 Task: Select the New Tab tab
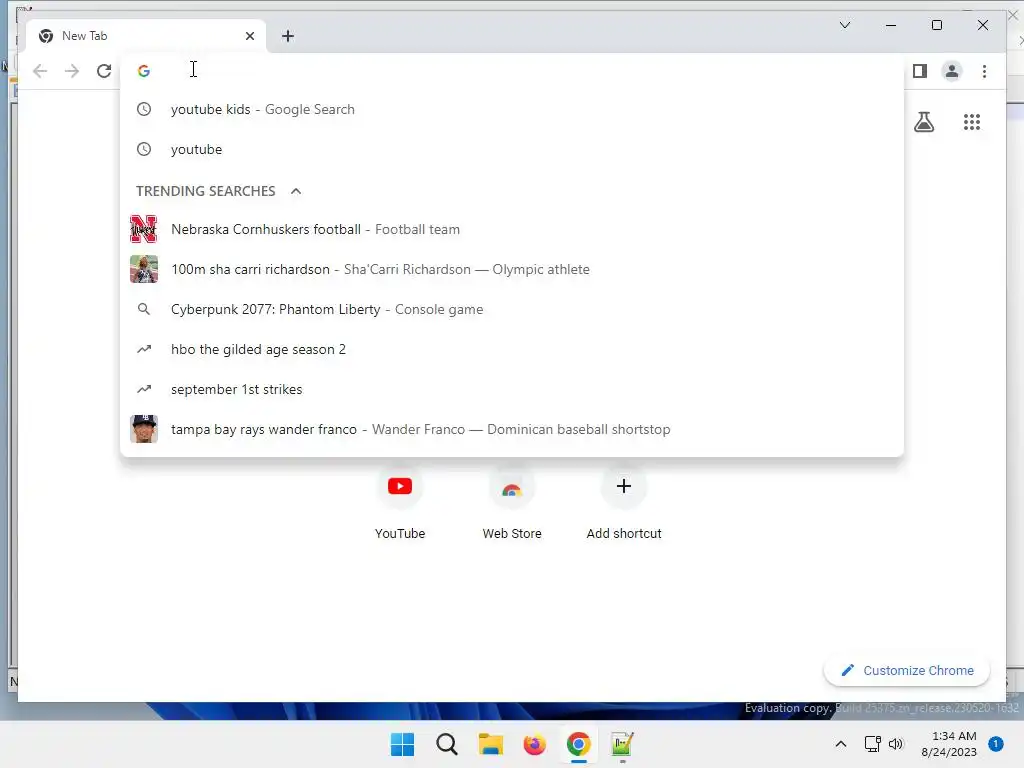tap(146, 36)
